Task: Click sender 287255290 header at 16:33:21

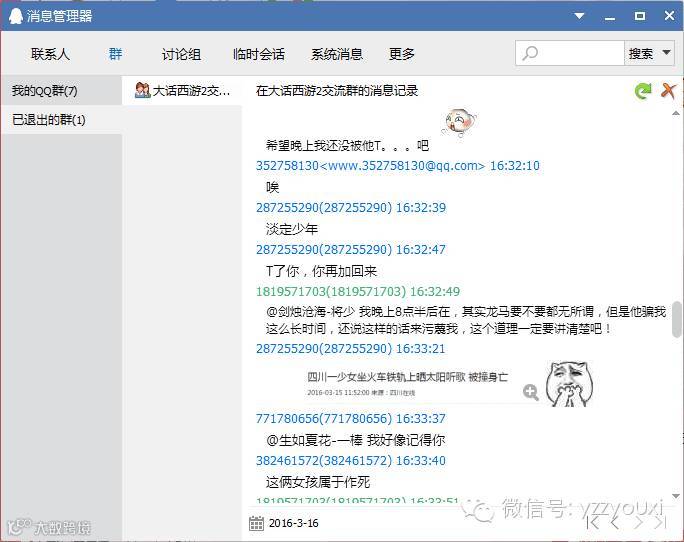Action: tap(351, 349)
